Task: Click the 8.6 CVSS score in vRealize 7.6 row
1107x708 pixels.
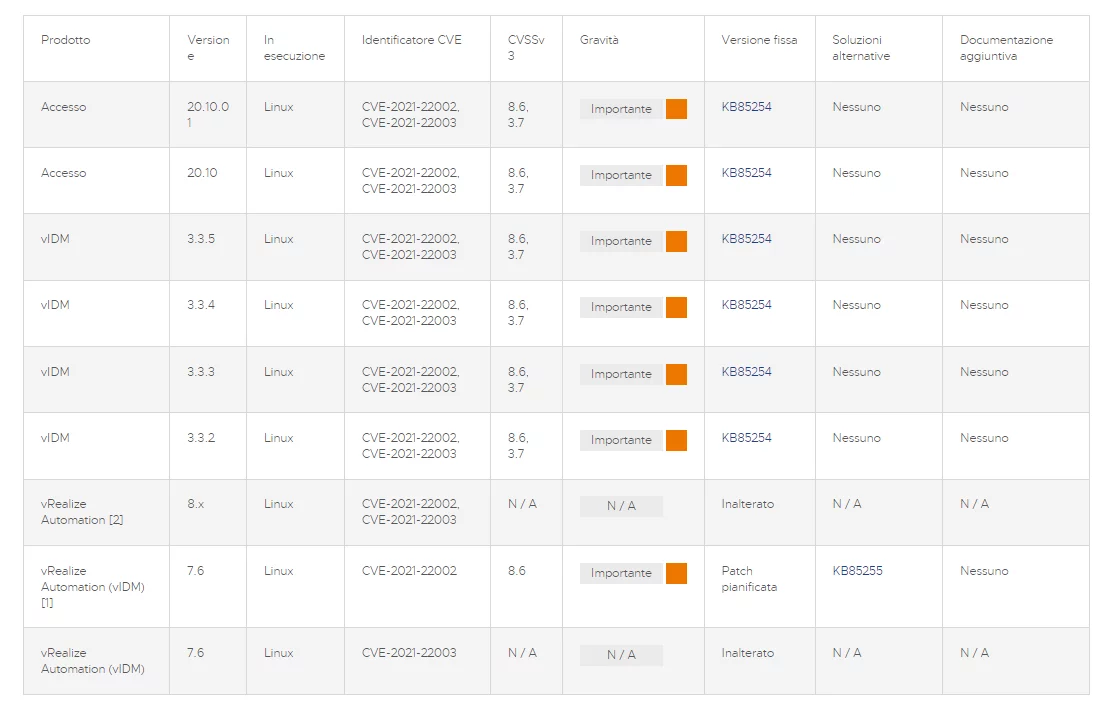Action: pyautogui.click(x=517, y=570)
